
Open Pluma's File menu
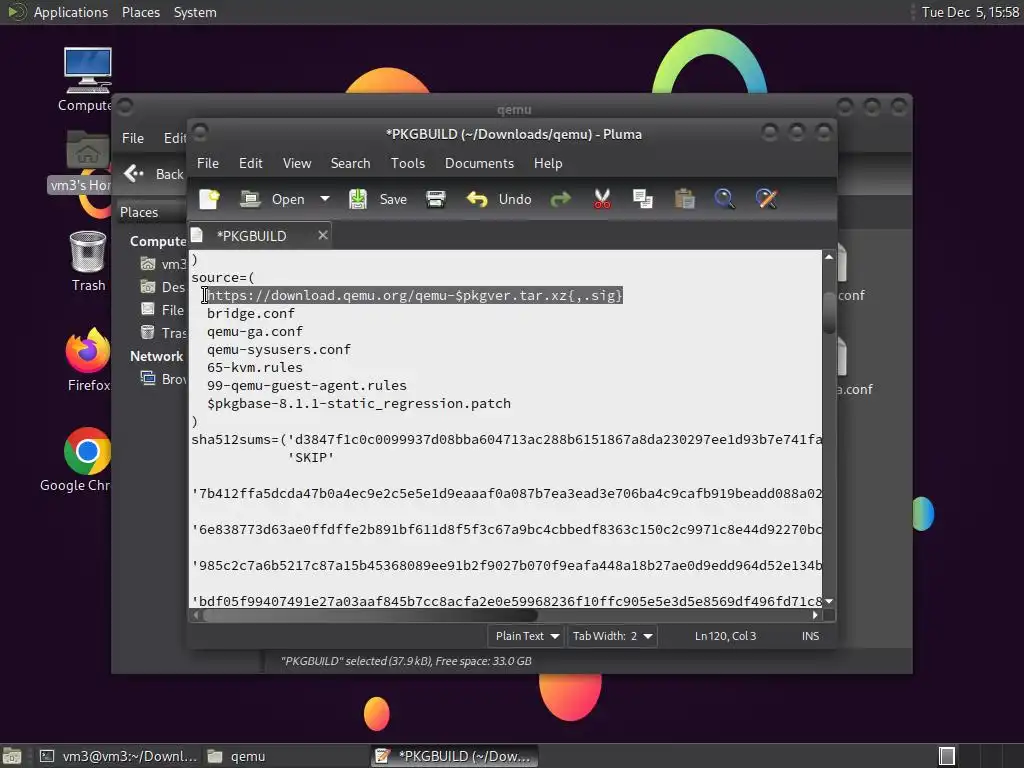tap(208, 163)
